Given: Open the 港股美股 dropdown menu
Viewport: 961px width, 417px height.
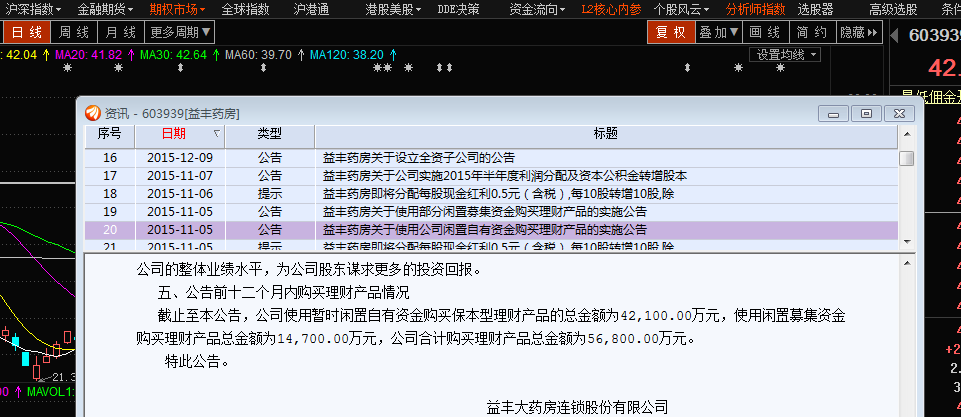Looking at the screenshot, I should tap(393, 9).
